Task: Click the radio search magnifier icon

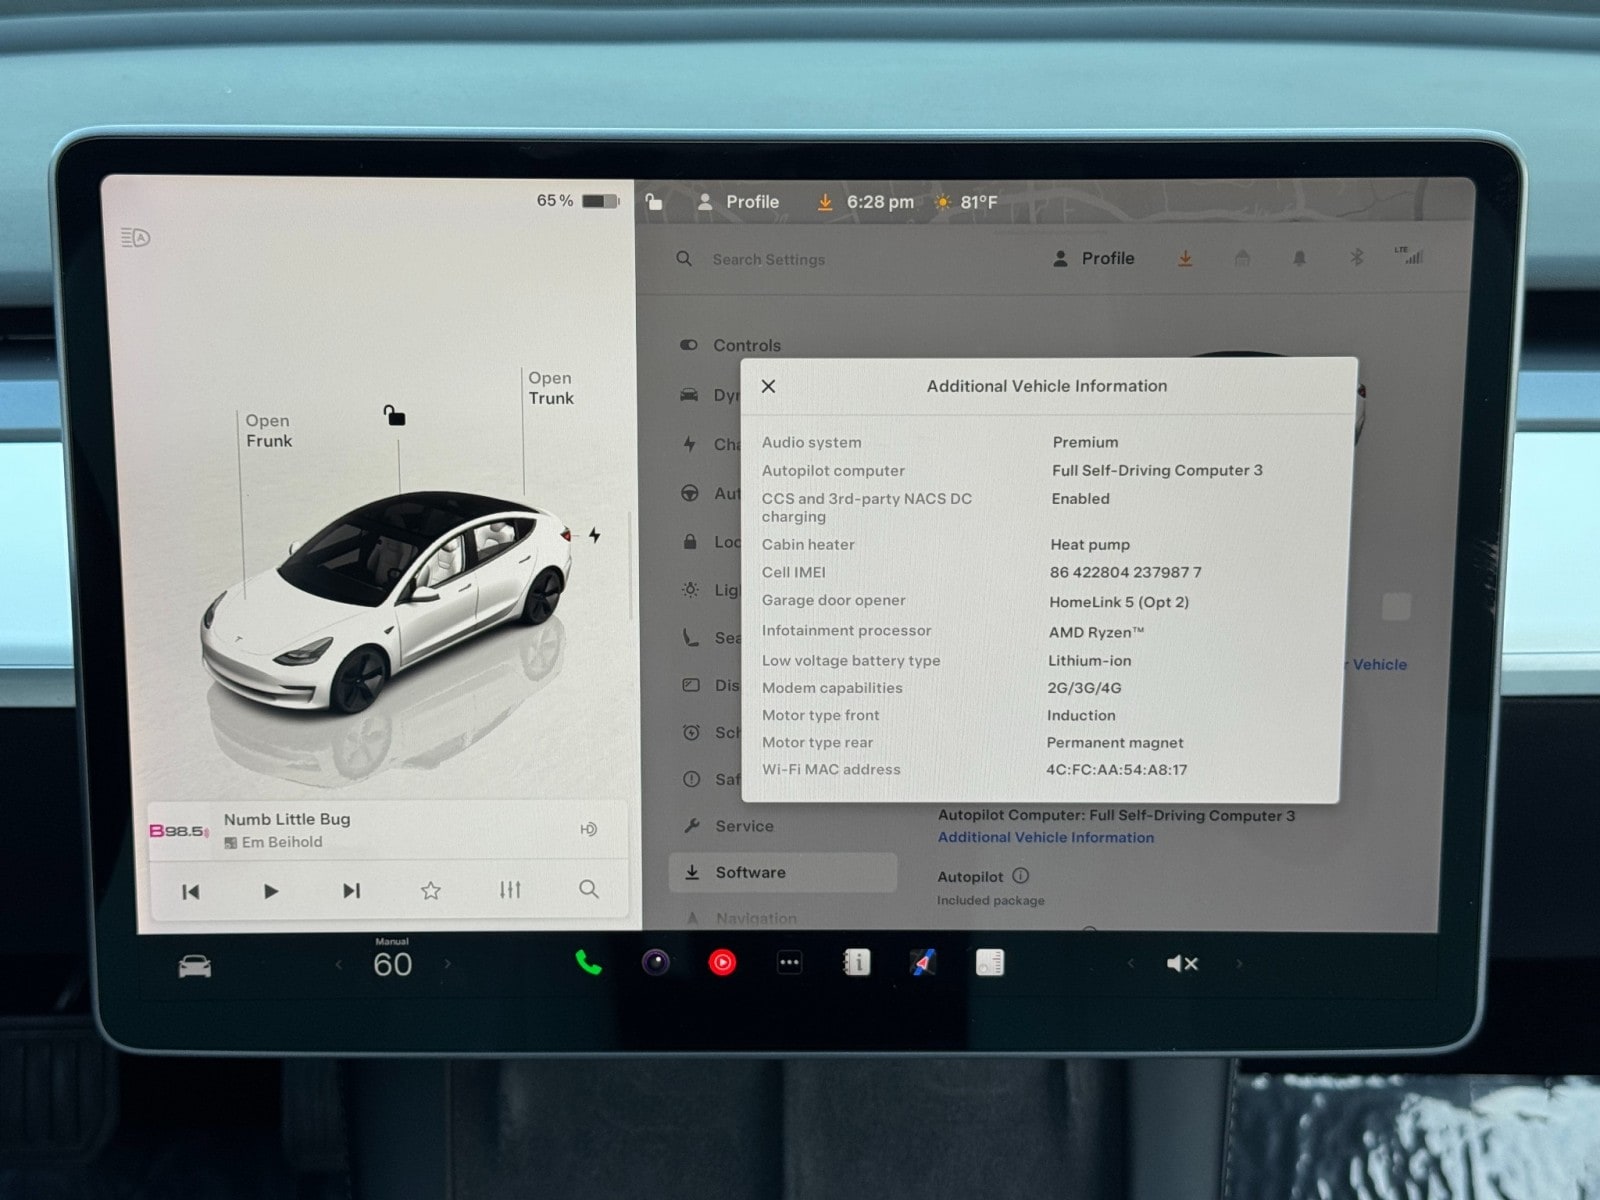Action: pyautogui.click(x=589, y=890)
